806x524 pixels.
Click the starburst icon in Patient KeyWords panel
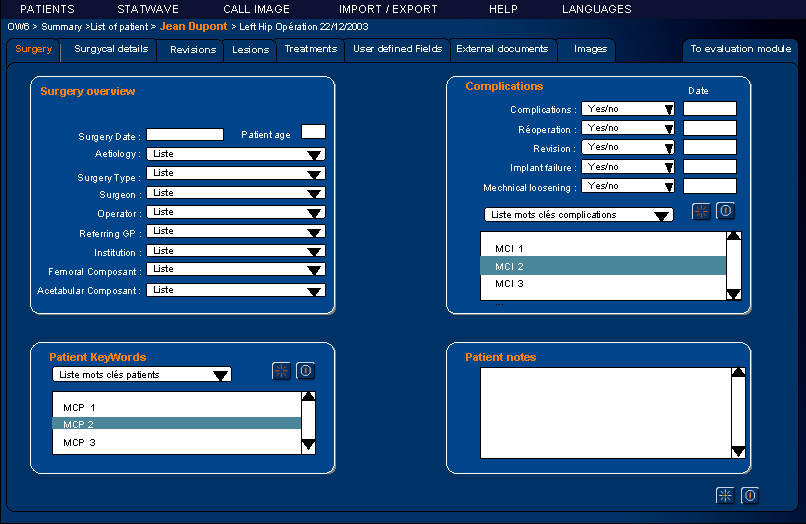pos(281,371)
